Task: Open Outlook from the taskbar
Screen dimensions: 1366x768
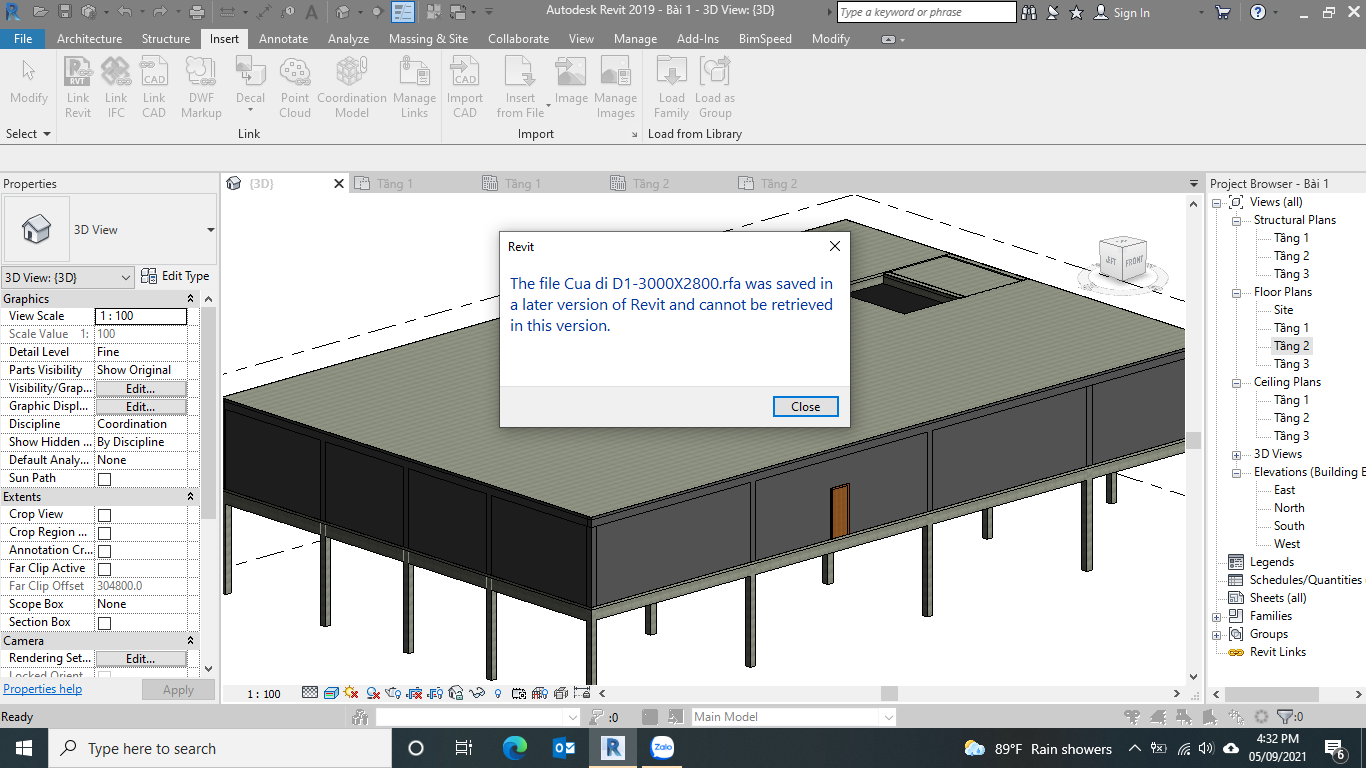Action: coord(564,748)
